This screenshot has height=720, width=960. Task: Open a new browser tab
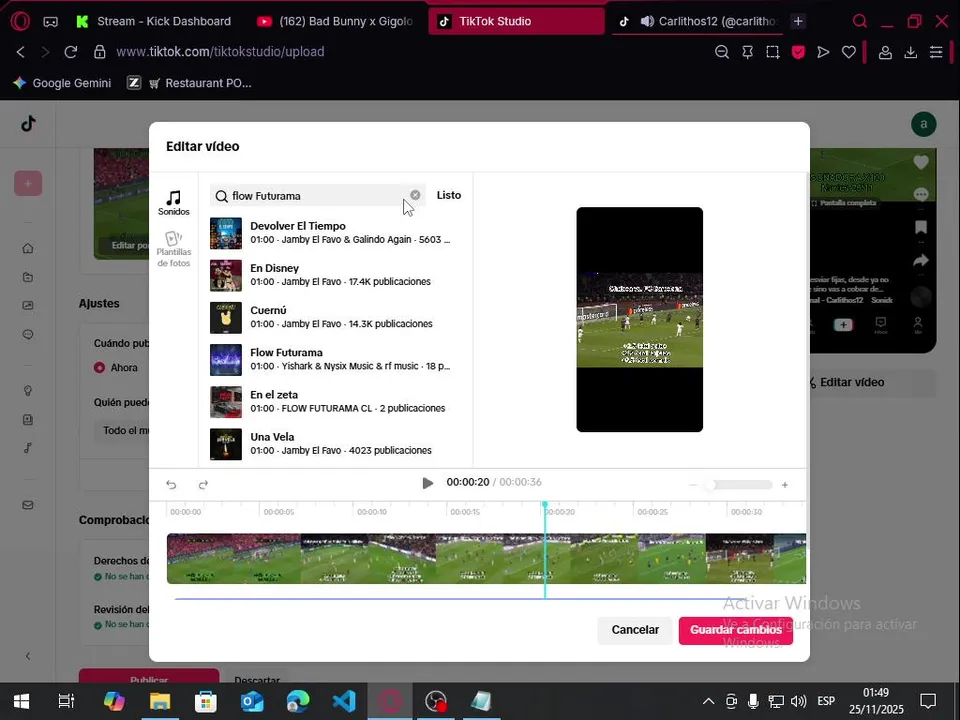coord(798,21)
